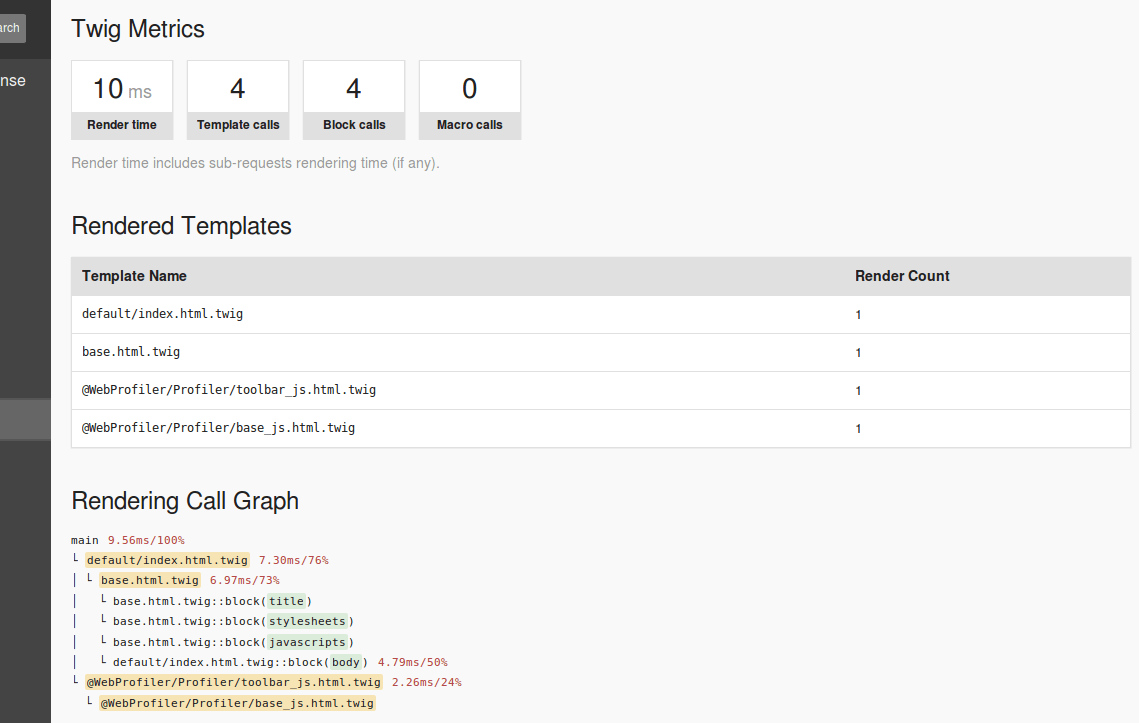Select default/index.html.twig row in Rendered Templates table
The width and height of the screenshot is (1139, 723).
[x=162, y=314]
